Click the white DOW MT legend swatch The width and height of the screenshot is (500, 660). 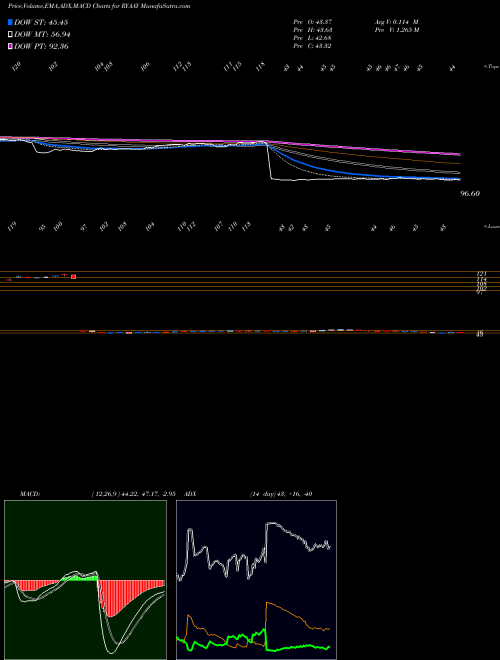11,35
